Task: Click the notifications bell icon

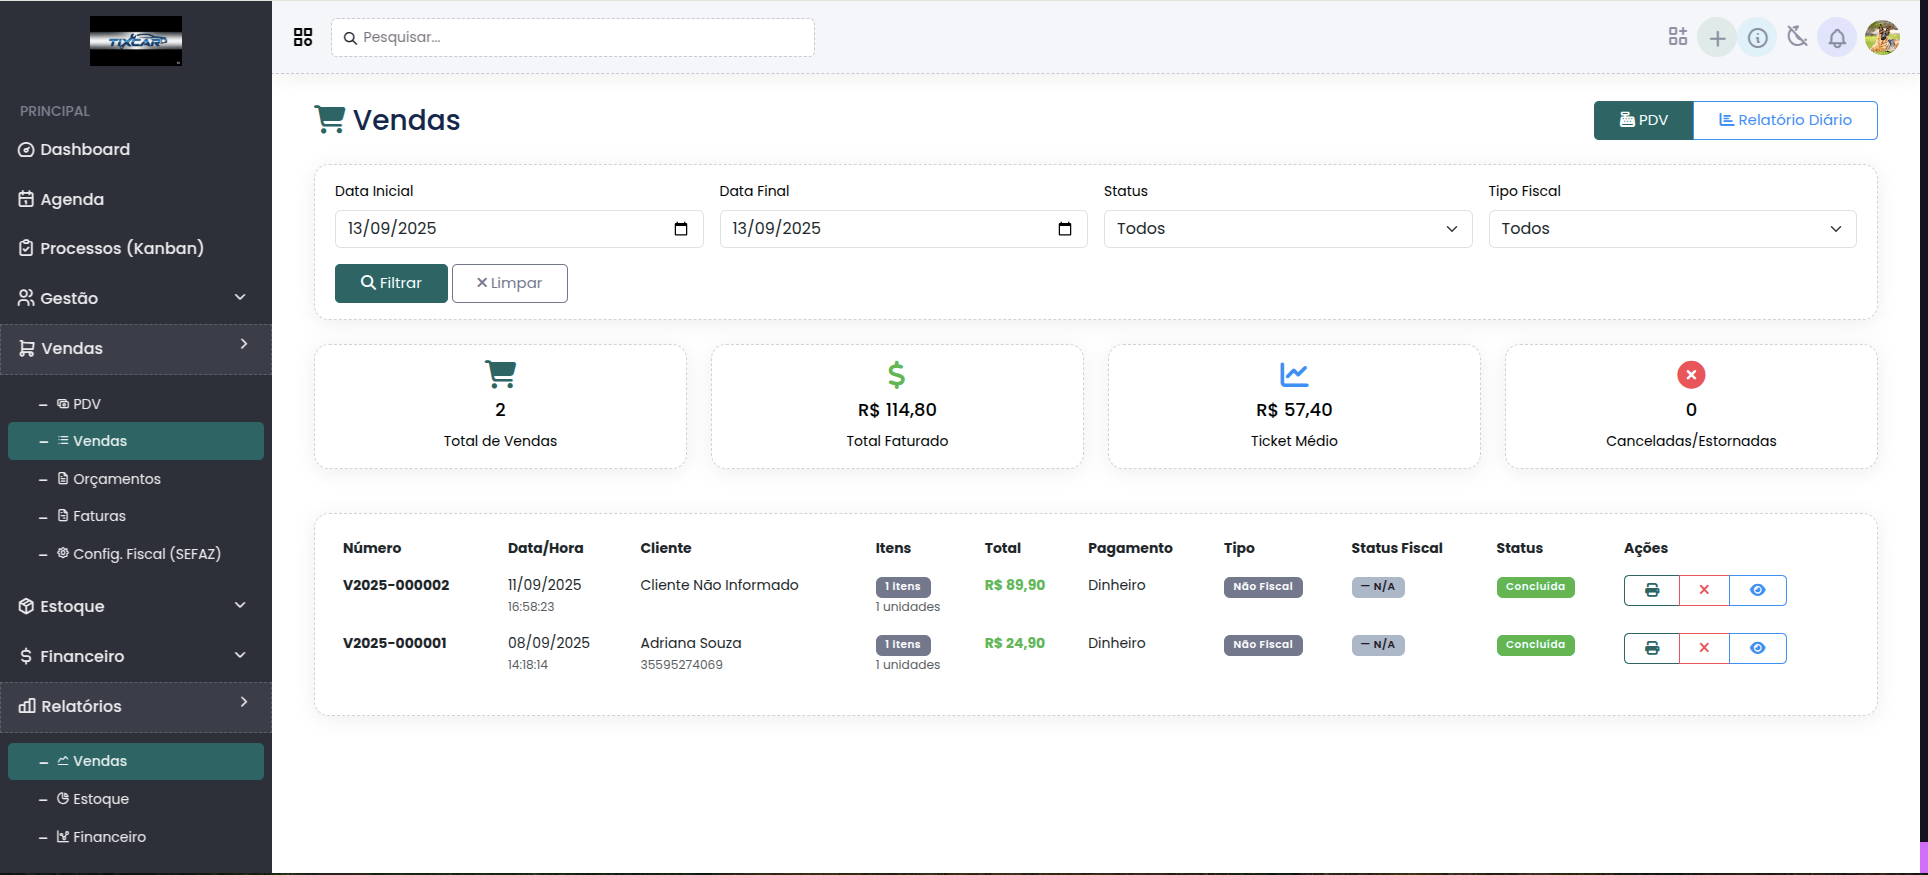Action: pos(1837,38)
